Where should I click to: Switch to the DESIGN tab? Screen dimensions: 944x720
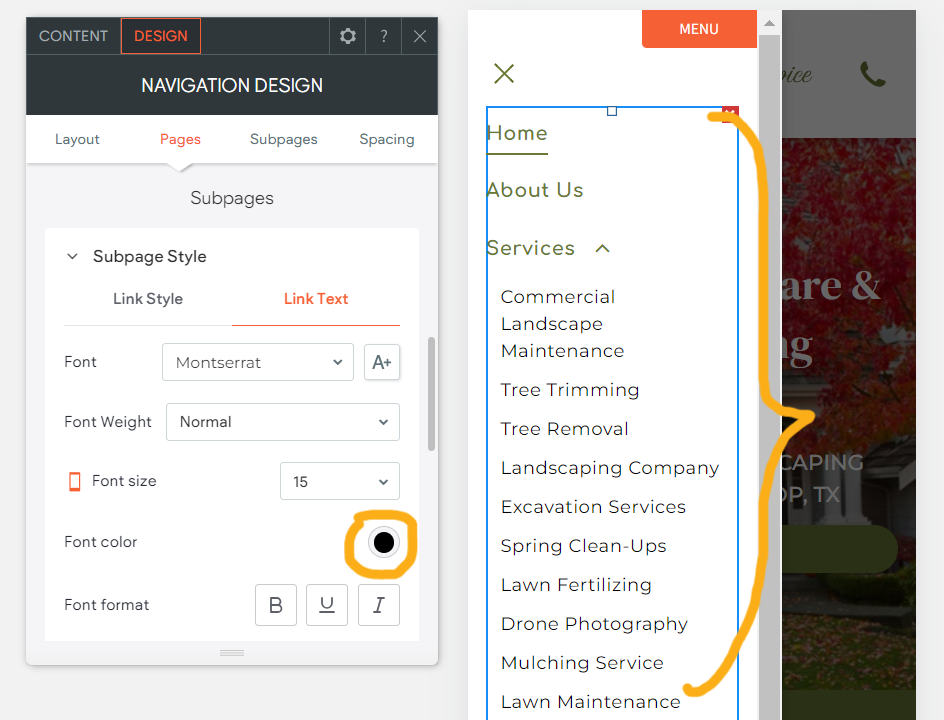[x=161, y=36]
